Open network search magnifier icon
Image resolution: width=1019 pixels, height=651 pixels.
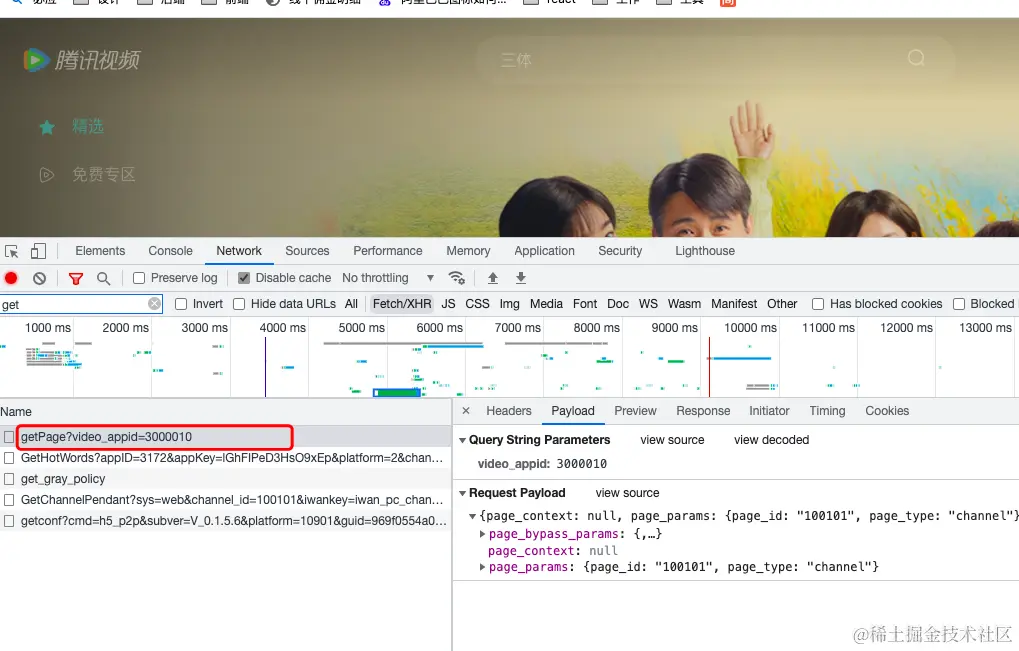pyautogui.click(x=103, y=279)
